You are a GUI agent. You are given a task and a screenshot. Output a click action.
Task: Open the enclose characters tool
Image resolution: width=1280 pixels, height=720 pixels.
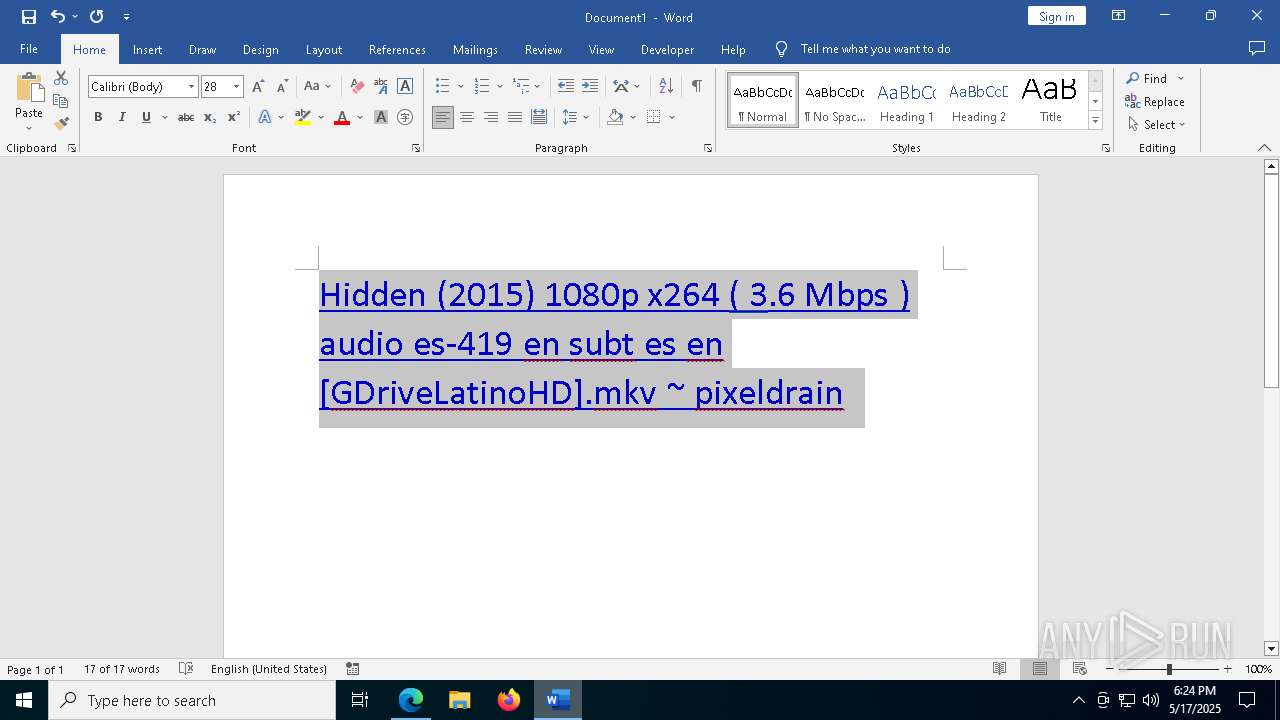[x=405, y=117]
